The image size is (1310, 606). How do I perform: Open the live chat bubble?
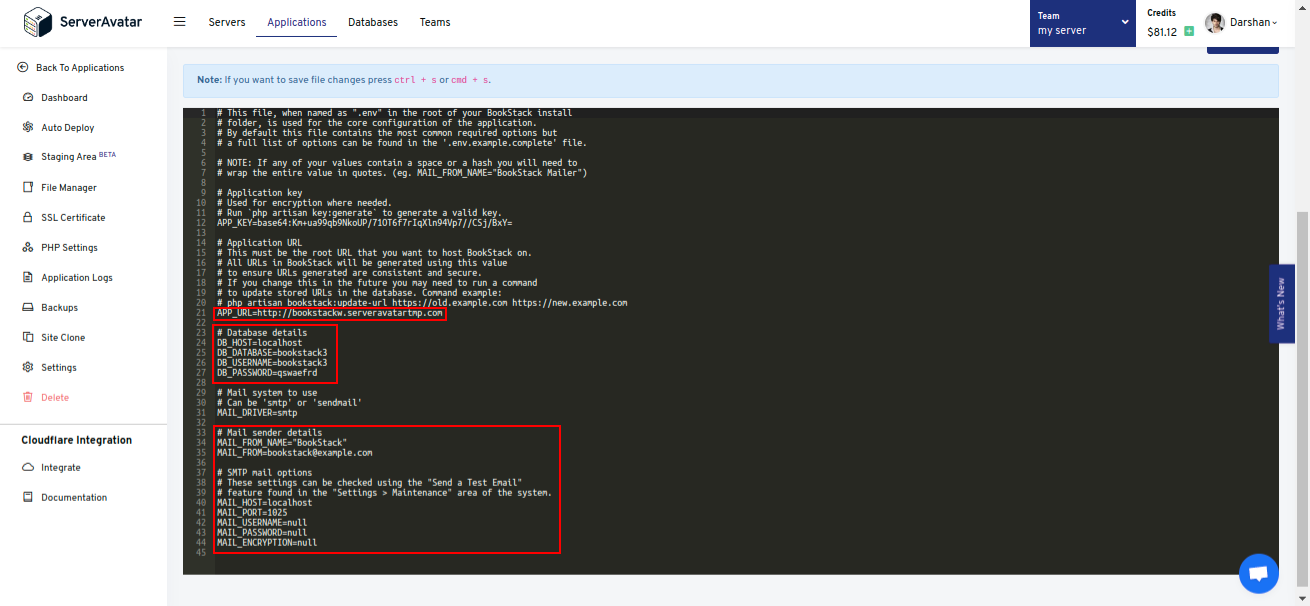pos(1258,574)
